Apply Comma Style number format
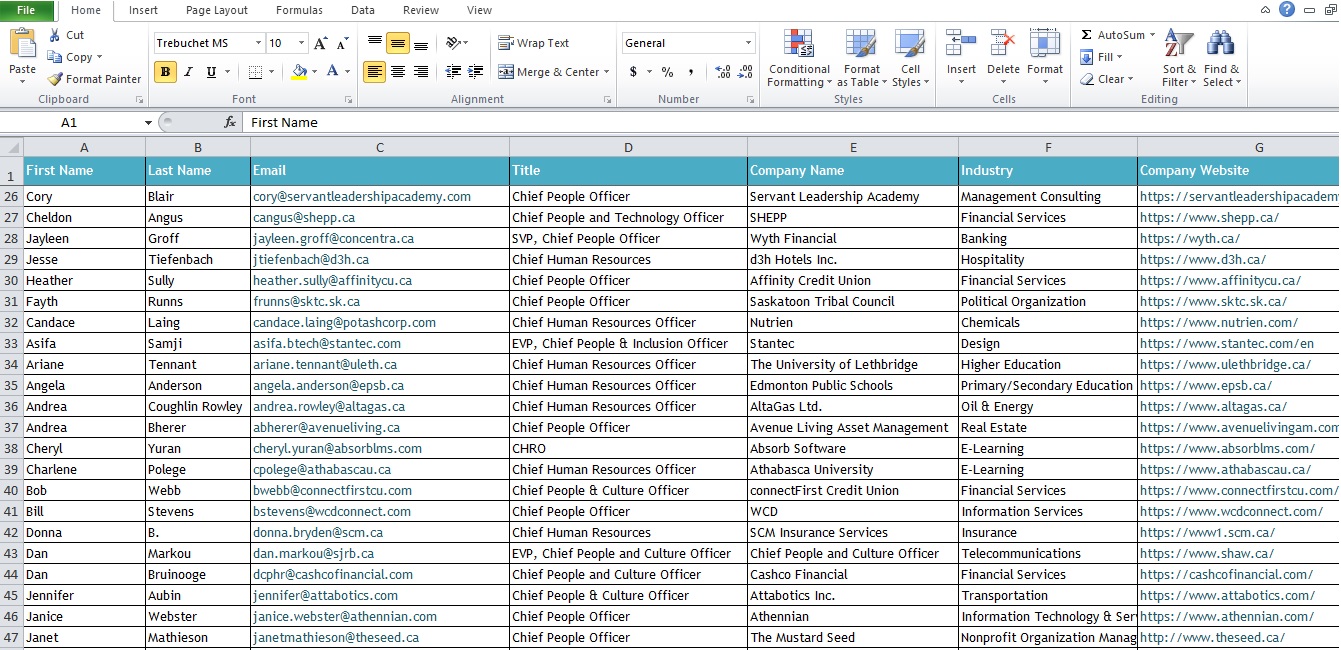 [690, 72]
